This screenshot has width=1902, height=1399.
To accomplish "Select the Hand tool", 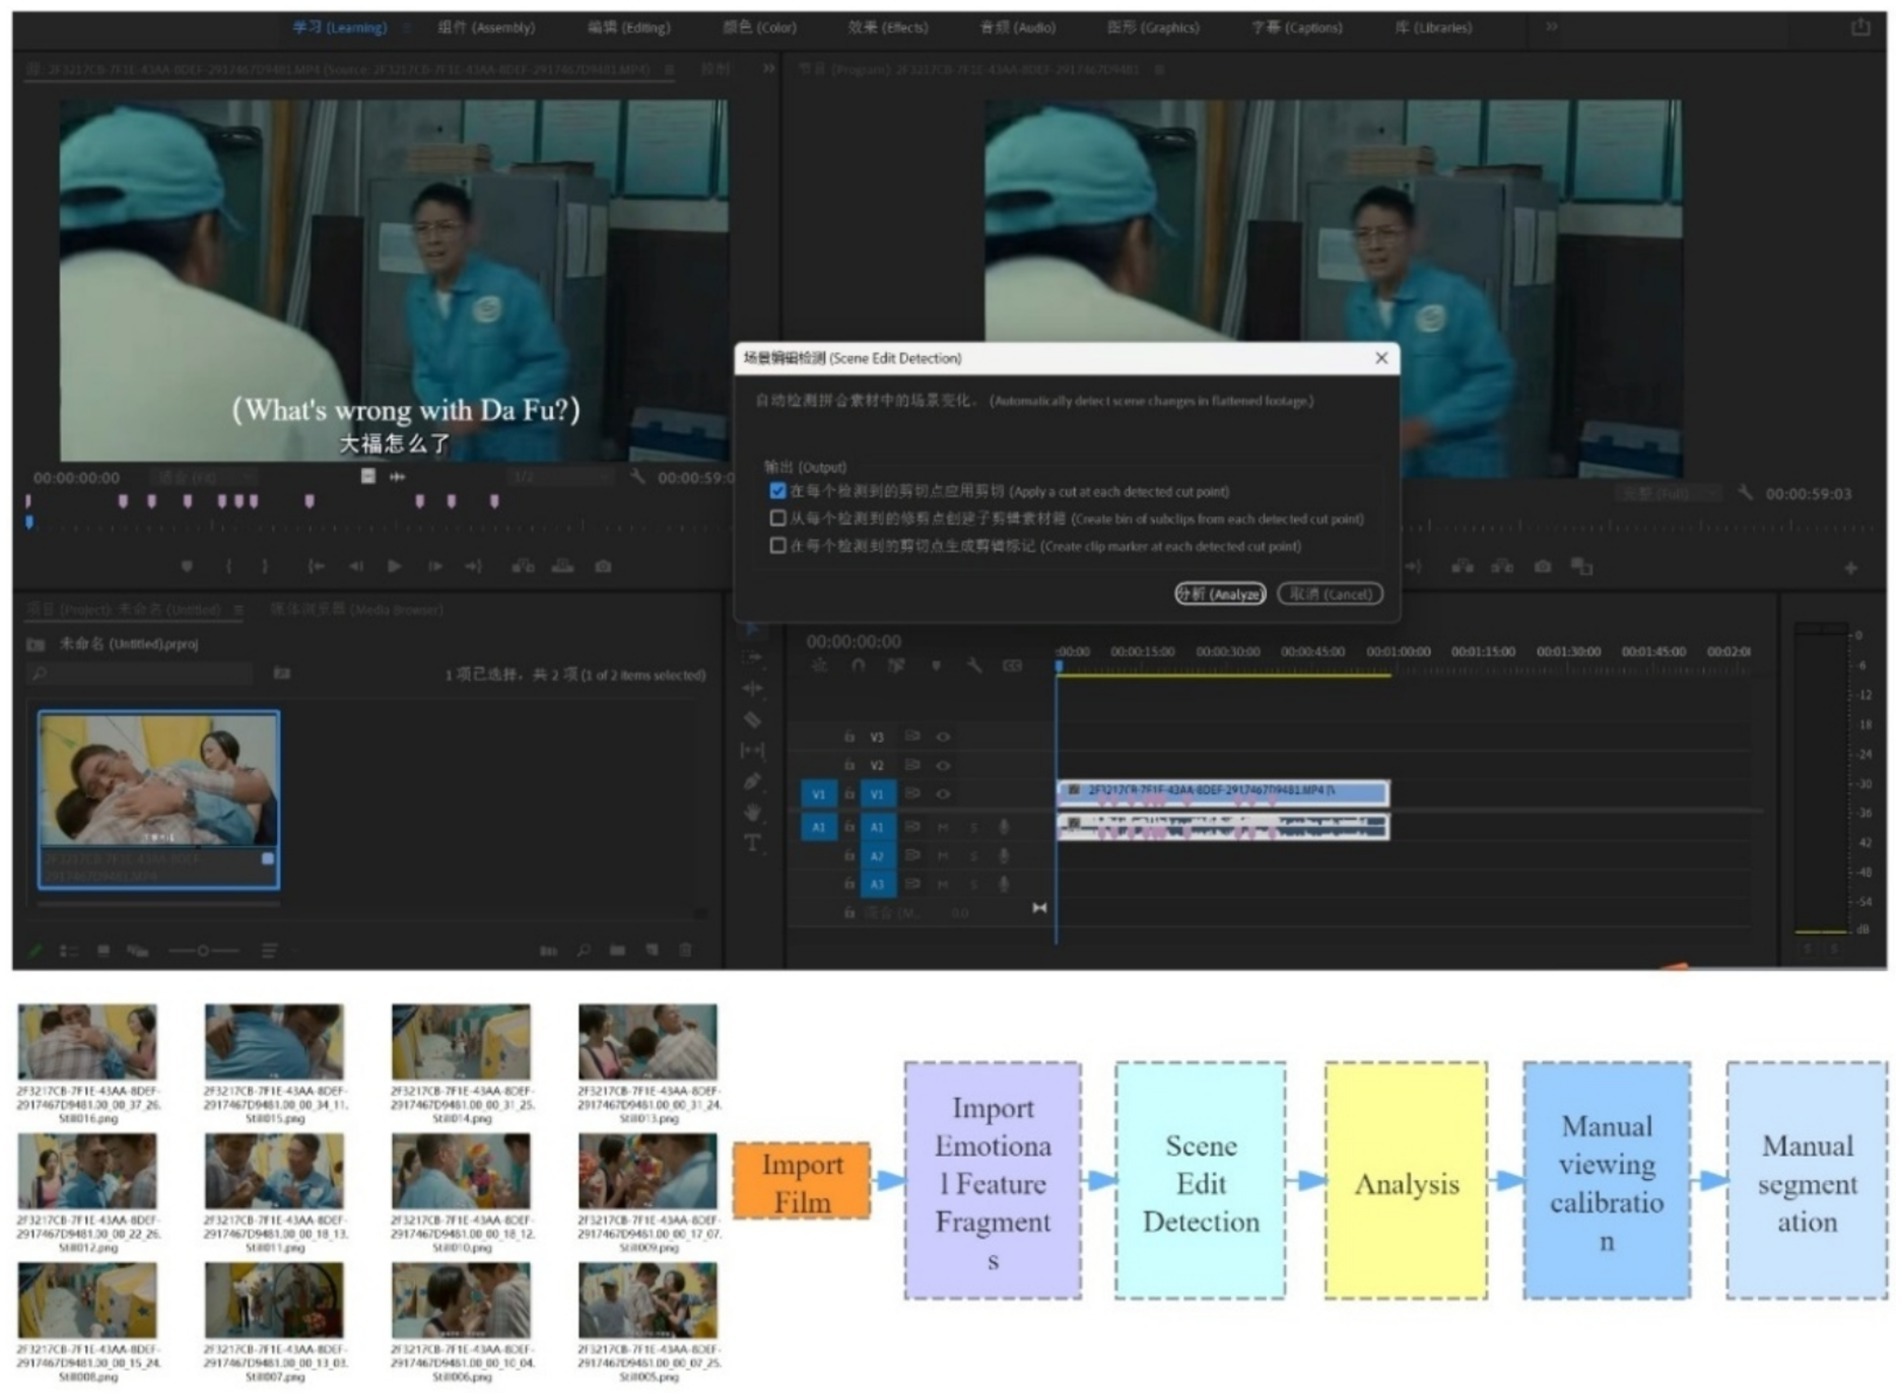I will point(753,811).
